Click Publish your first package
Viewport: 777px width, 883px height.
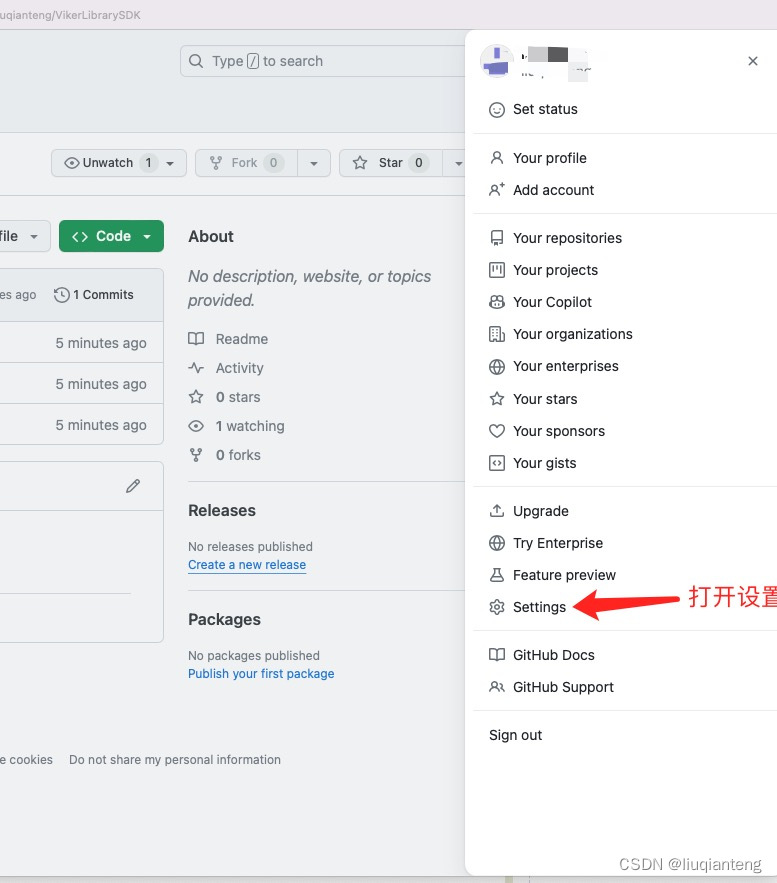point(261,674)
